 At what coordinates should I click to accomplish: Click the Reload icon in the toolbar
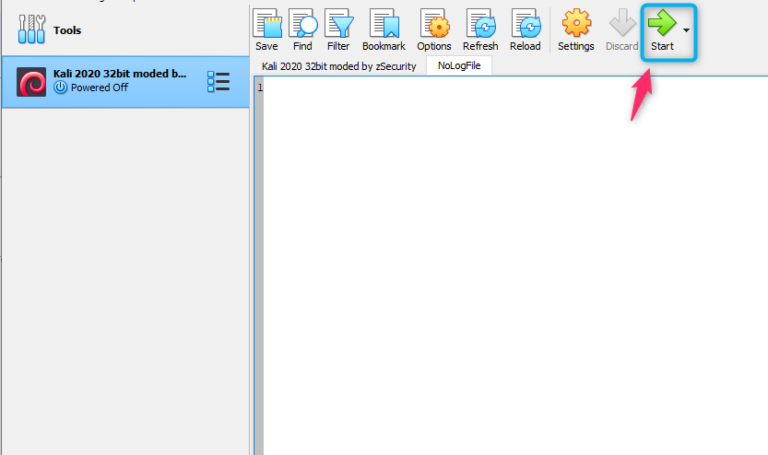525,24
